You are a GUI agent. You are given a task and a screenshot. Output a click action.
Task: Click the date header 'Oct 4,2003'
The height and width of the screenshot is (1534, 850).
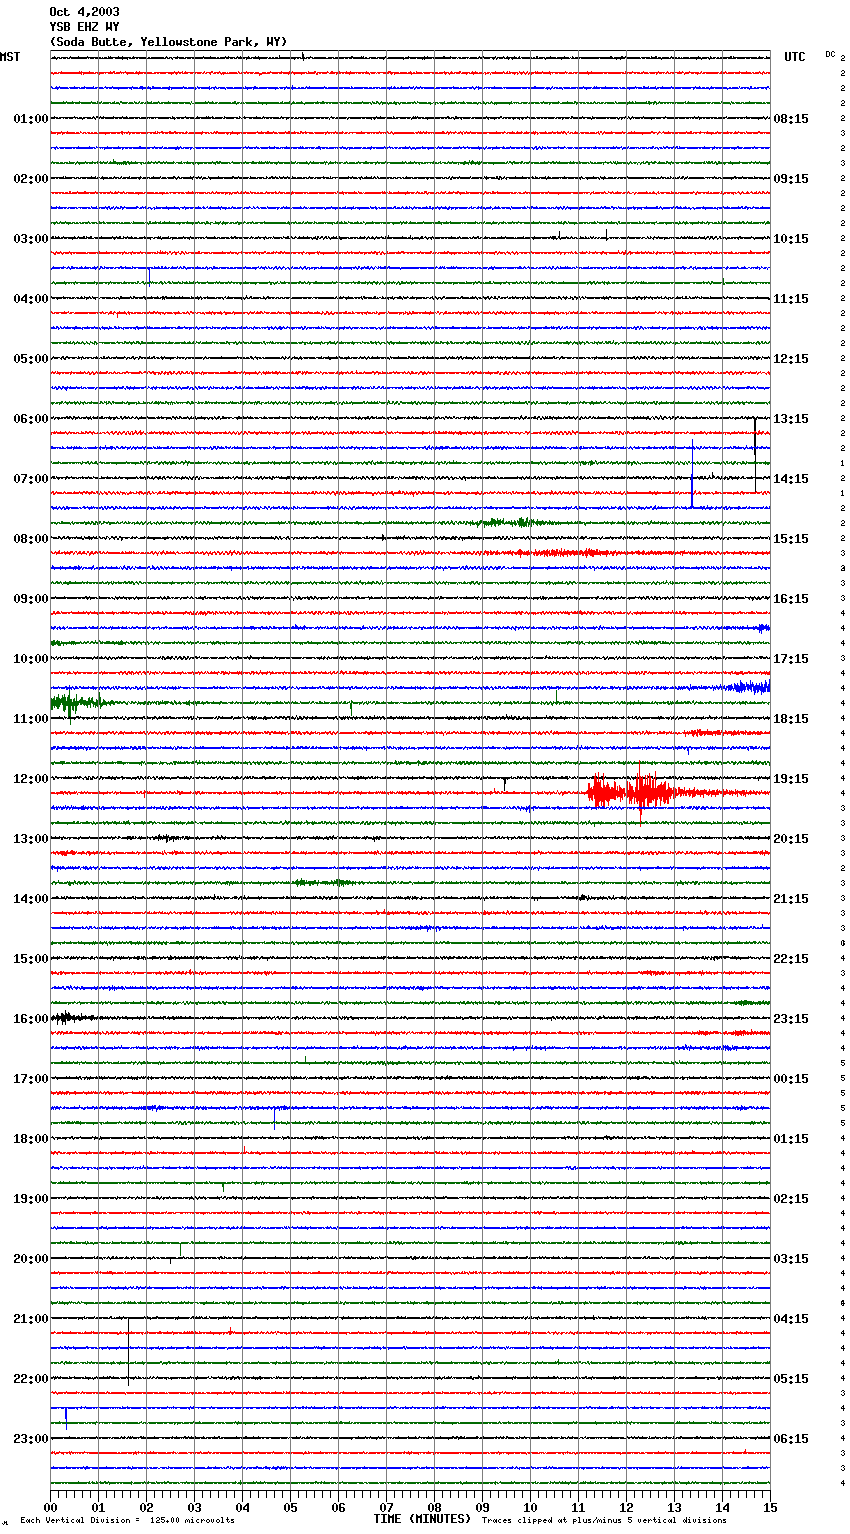pyautogui.click(x=84, y=12)
